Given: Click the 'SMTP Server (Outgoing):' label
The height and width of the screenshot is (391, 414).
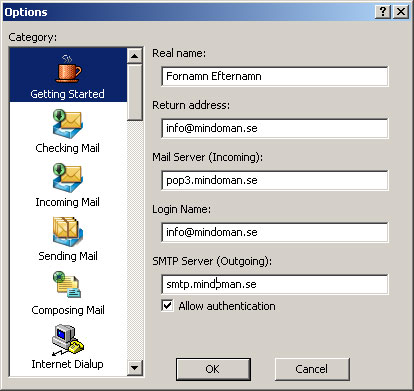Looking at the screenshot, I should pos(212,261).
